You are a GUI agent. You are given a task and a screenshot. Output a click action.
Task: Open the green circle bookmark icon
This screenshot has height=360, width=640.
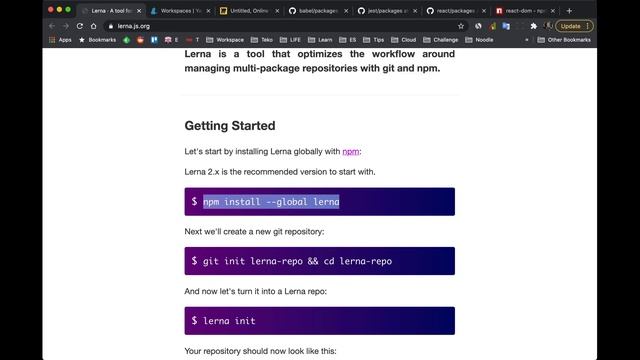point(127,40)
